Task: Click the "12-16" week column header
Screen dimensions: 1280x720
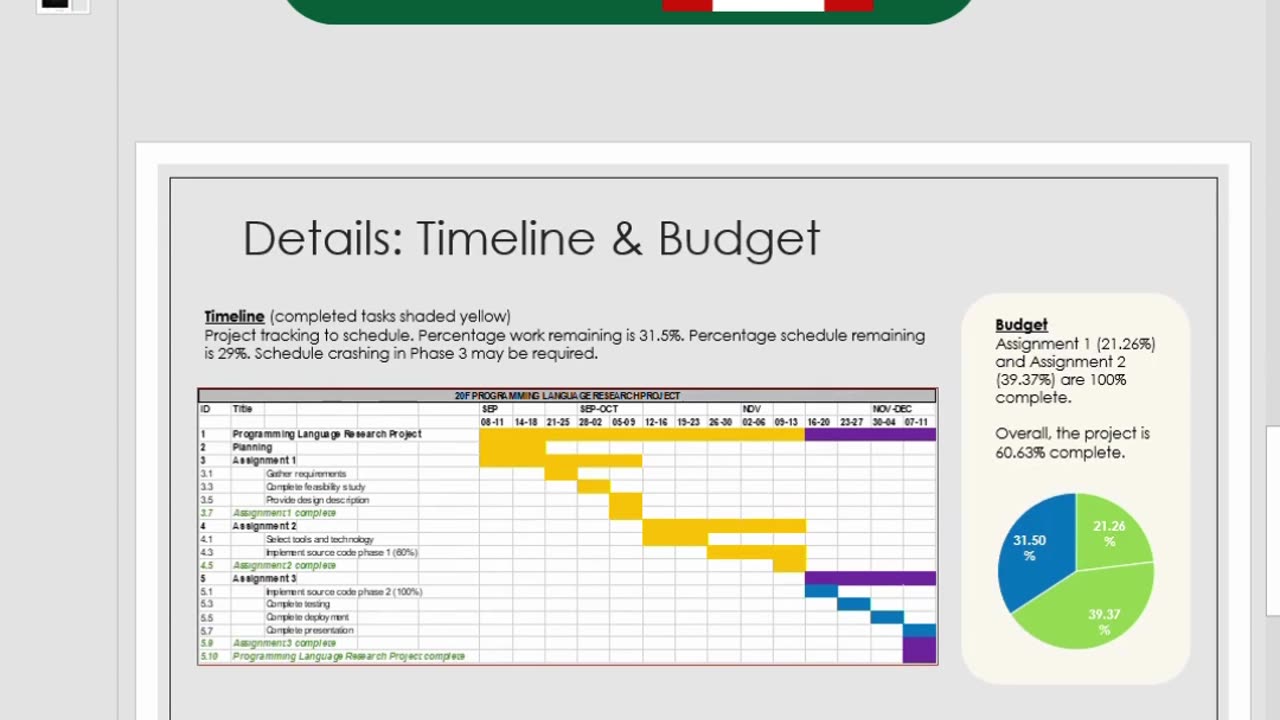Action: pyautogui.click(x=656, y=422)
